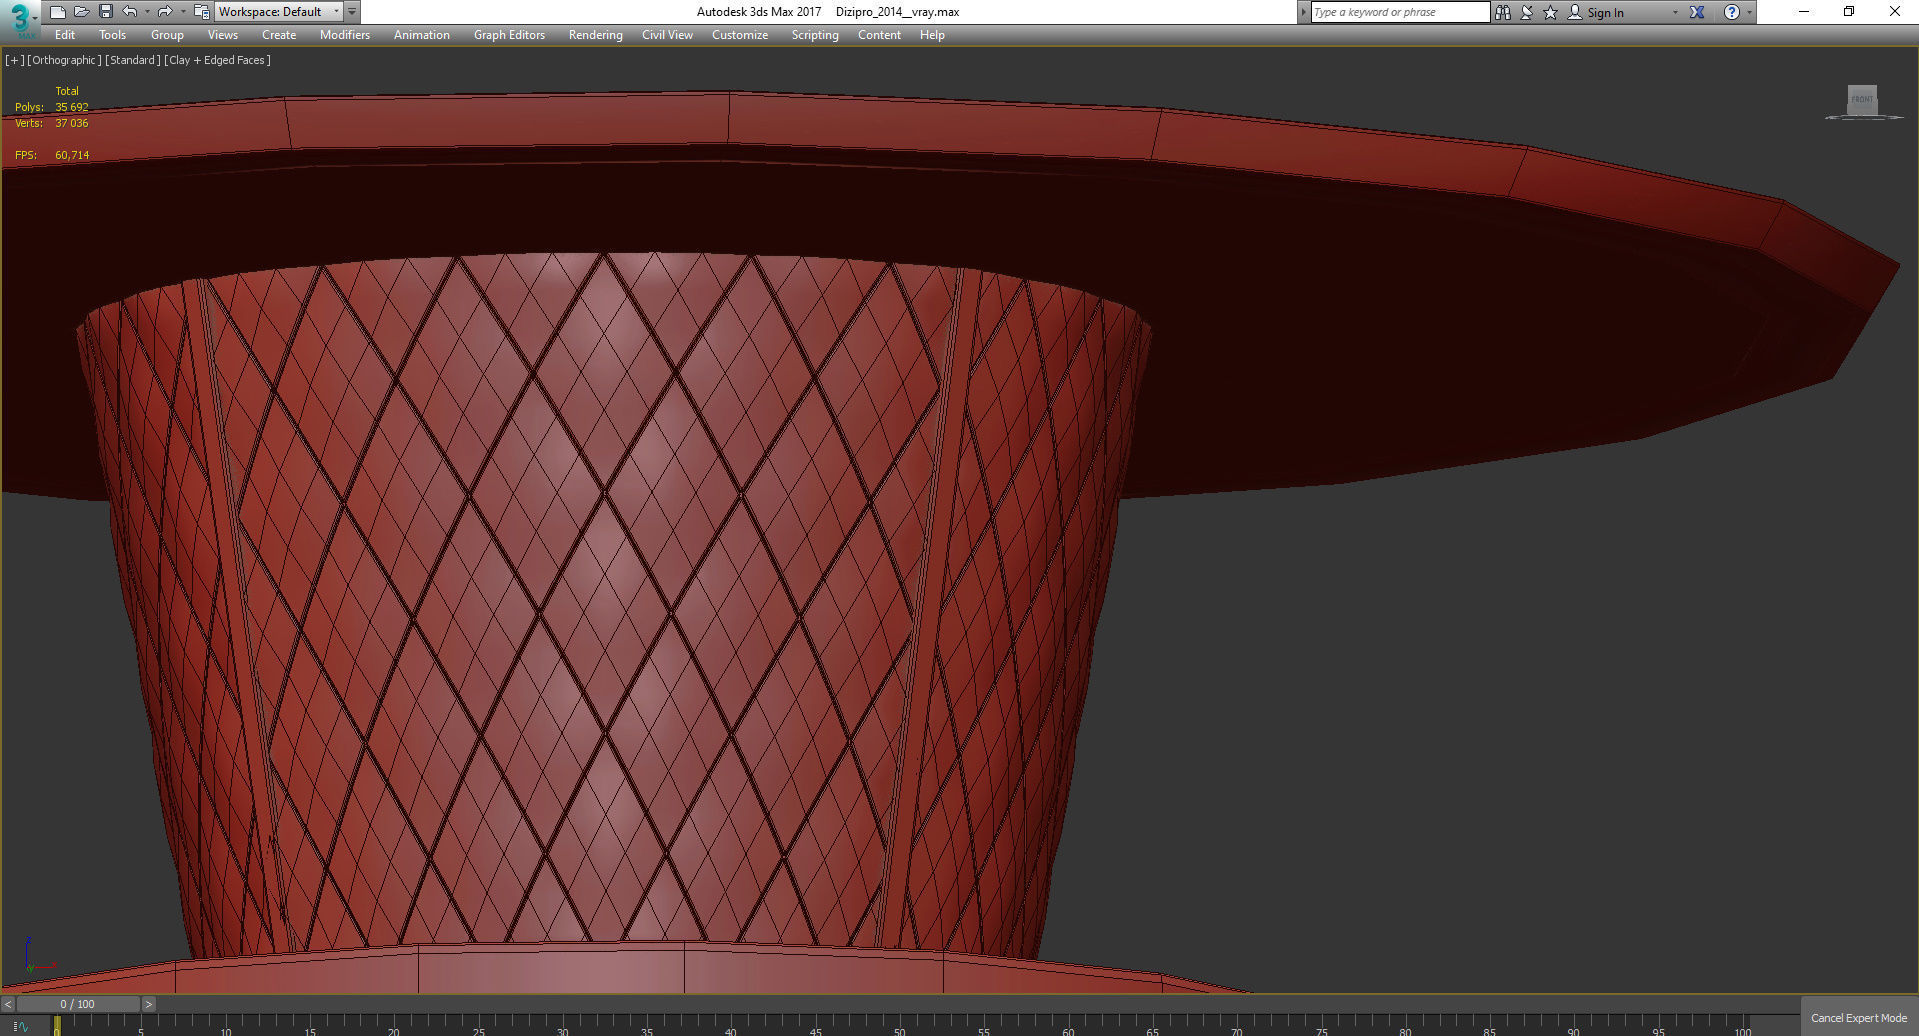Open the Animation menu

click(421, 35)
